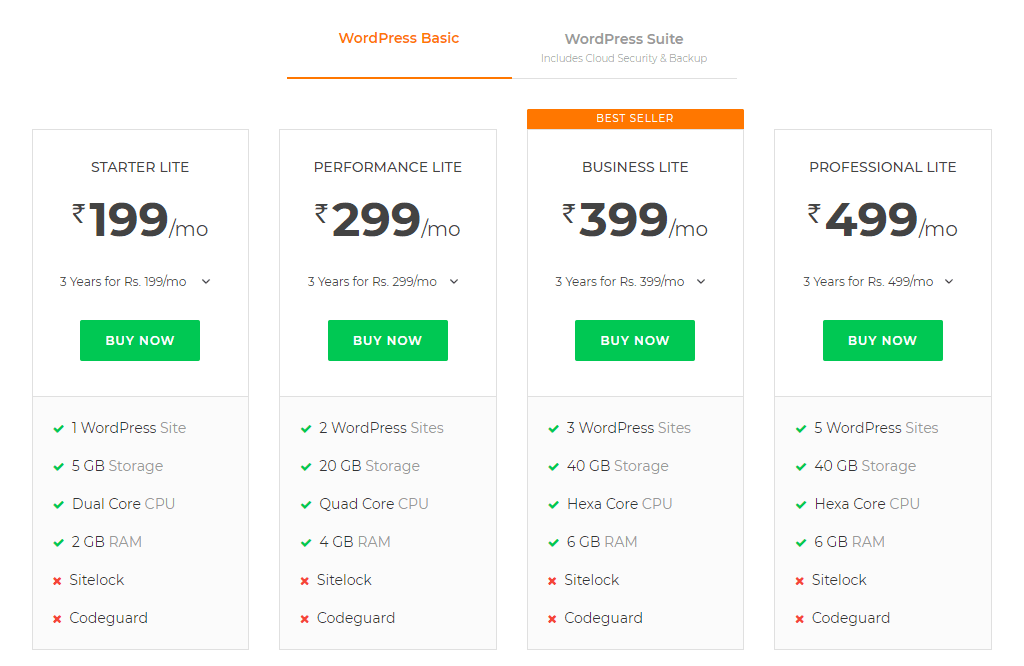Click BUY NOW under Business Lite
Screen dimensions: 1024x666
click(635, 340)
